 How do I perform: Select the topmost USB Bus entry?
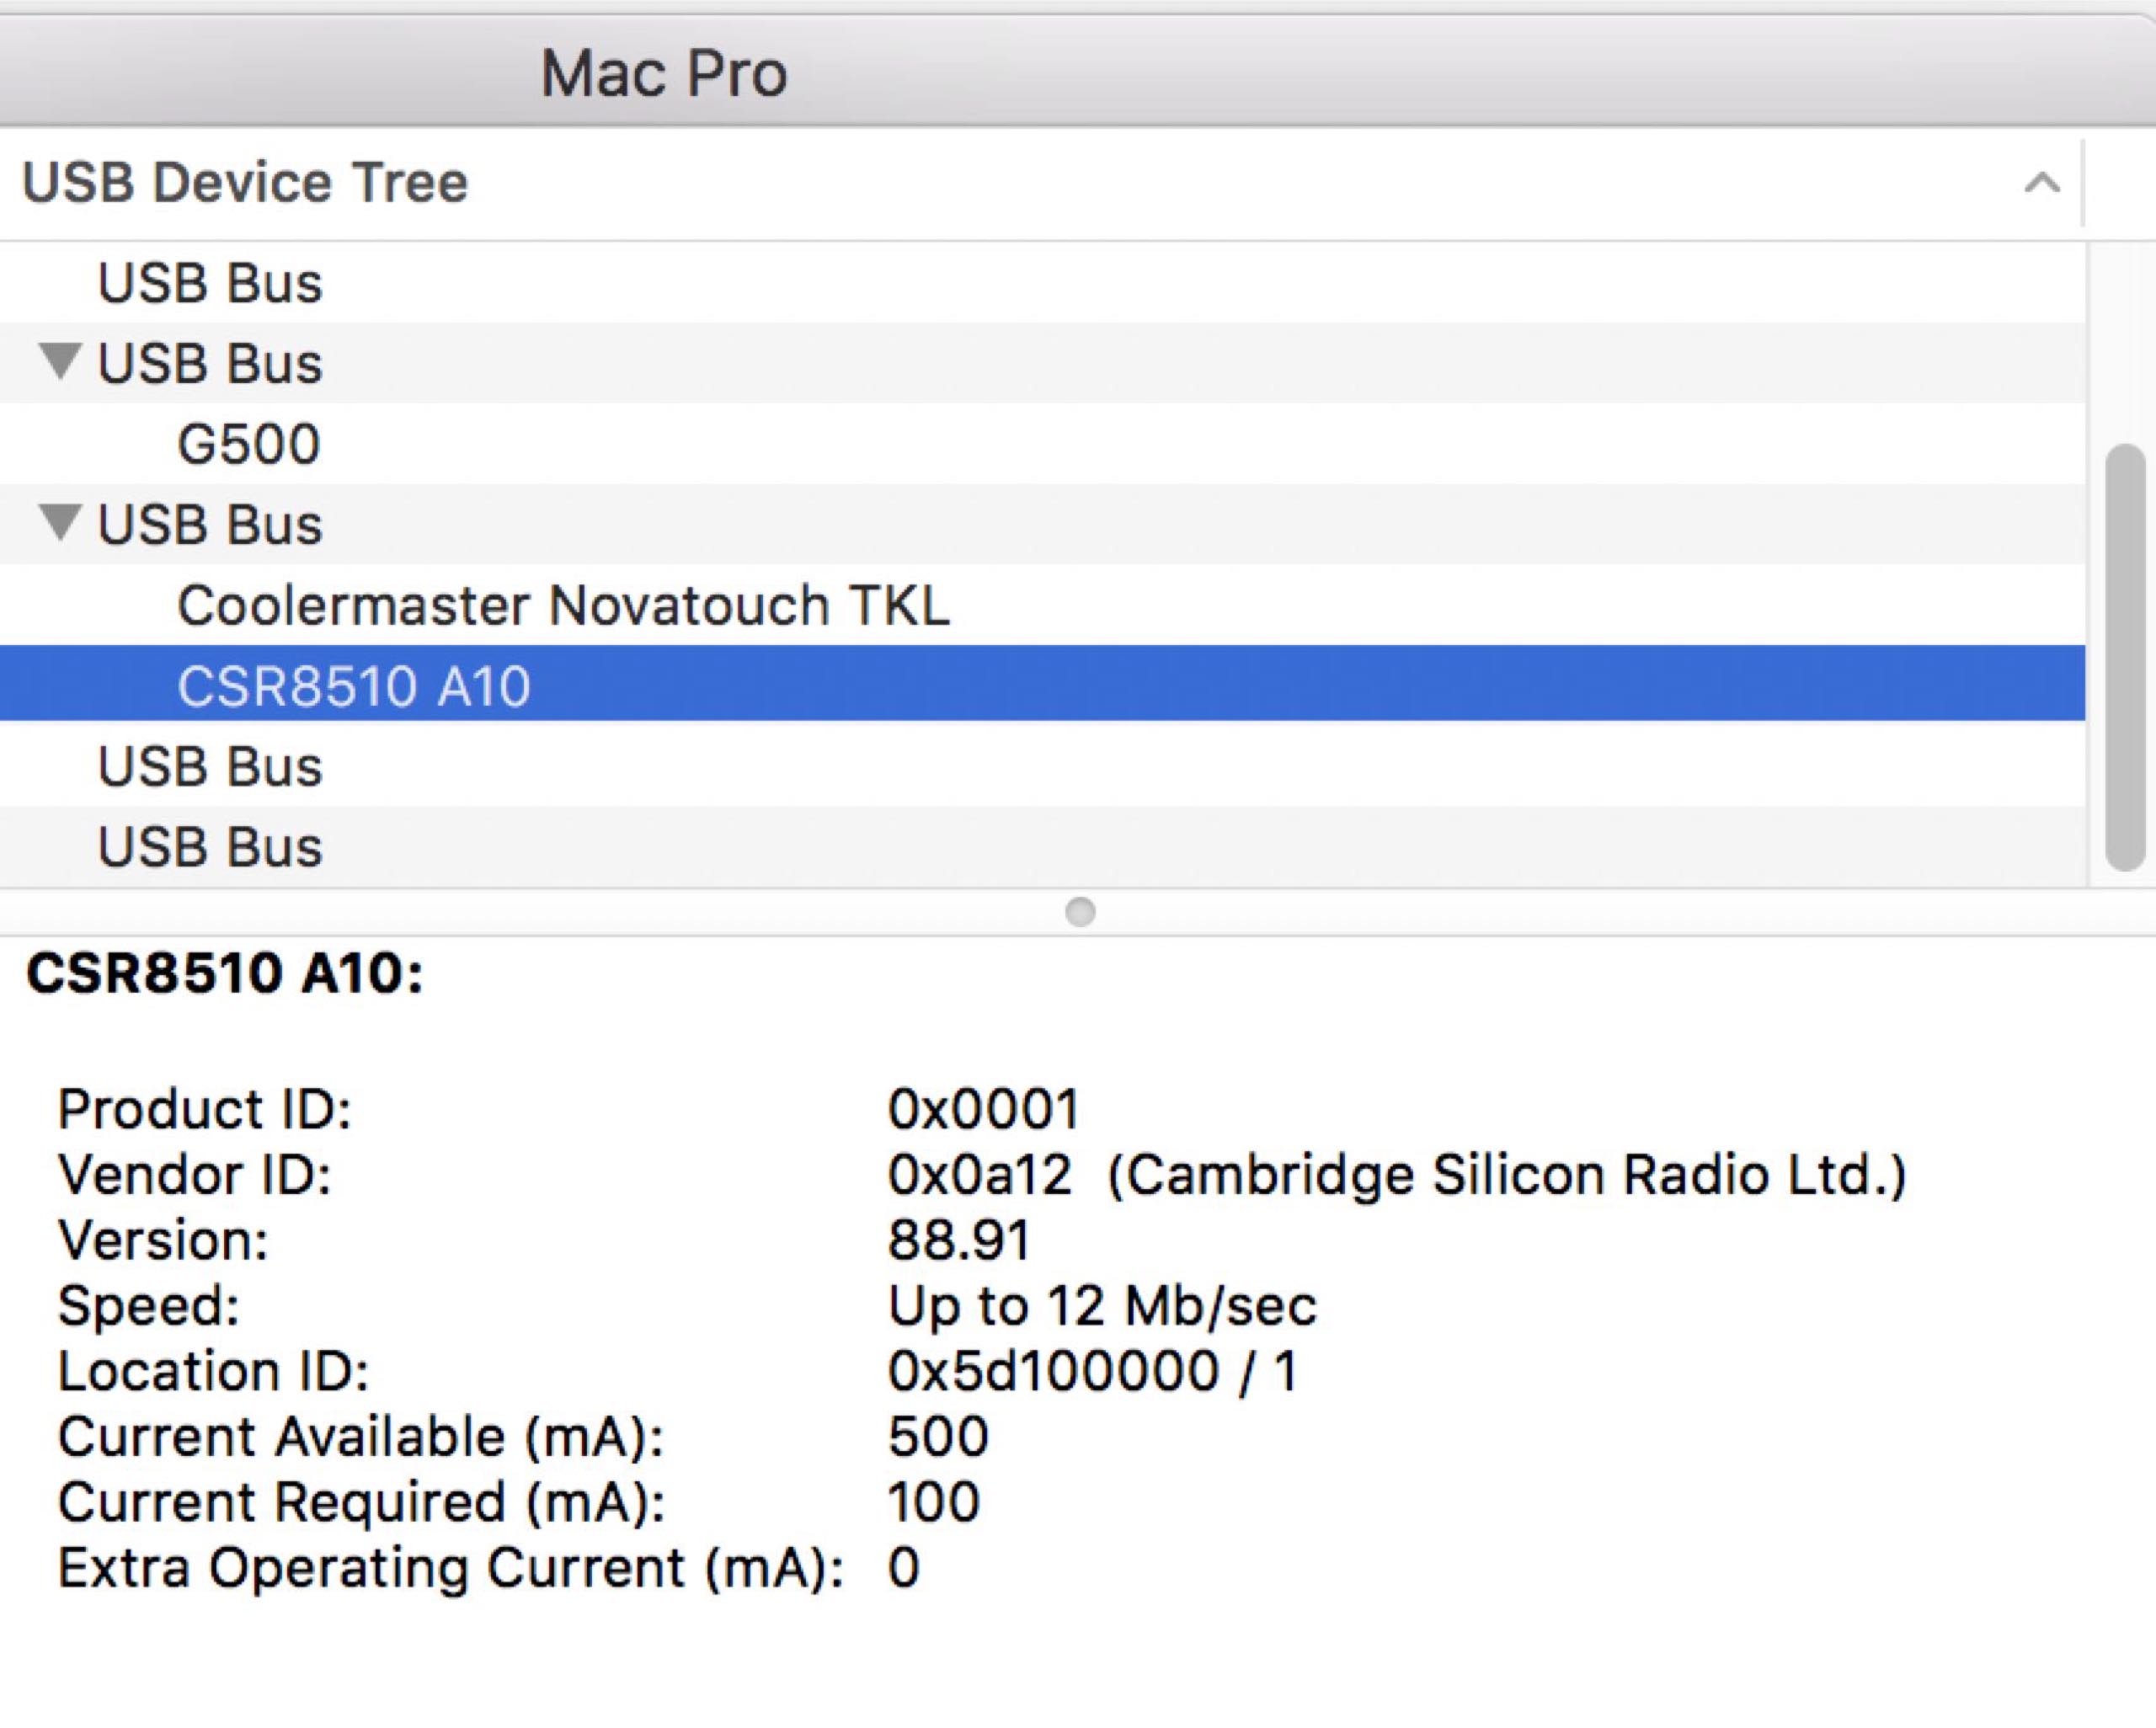210,283
